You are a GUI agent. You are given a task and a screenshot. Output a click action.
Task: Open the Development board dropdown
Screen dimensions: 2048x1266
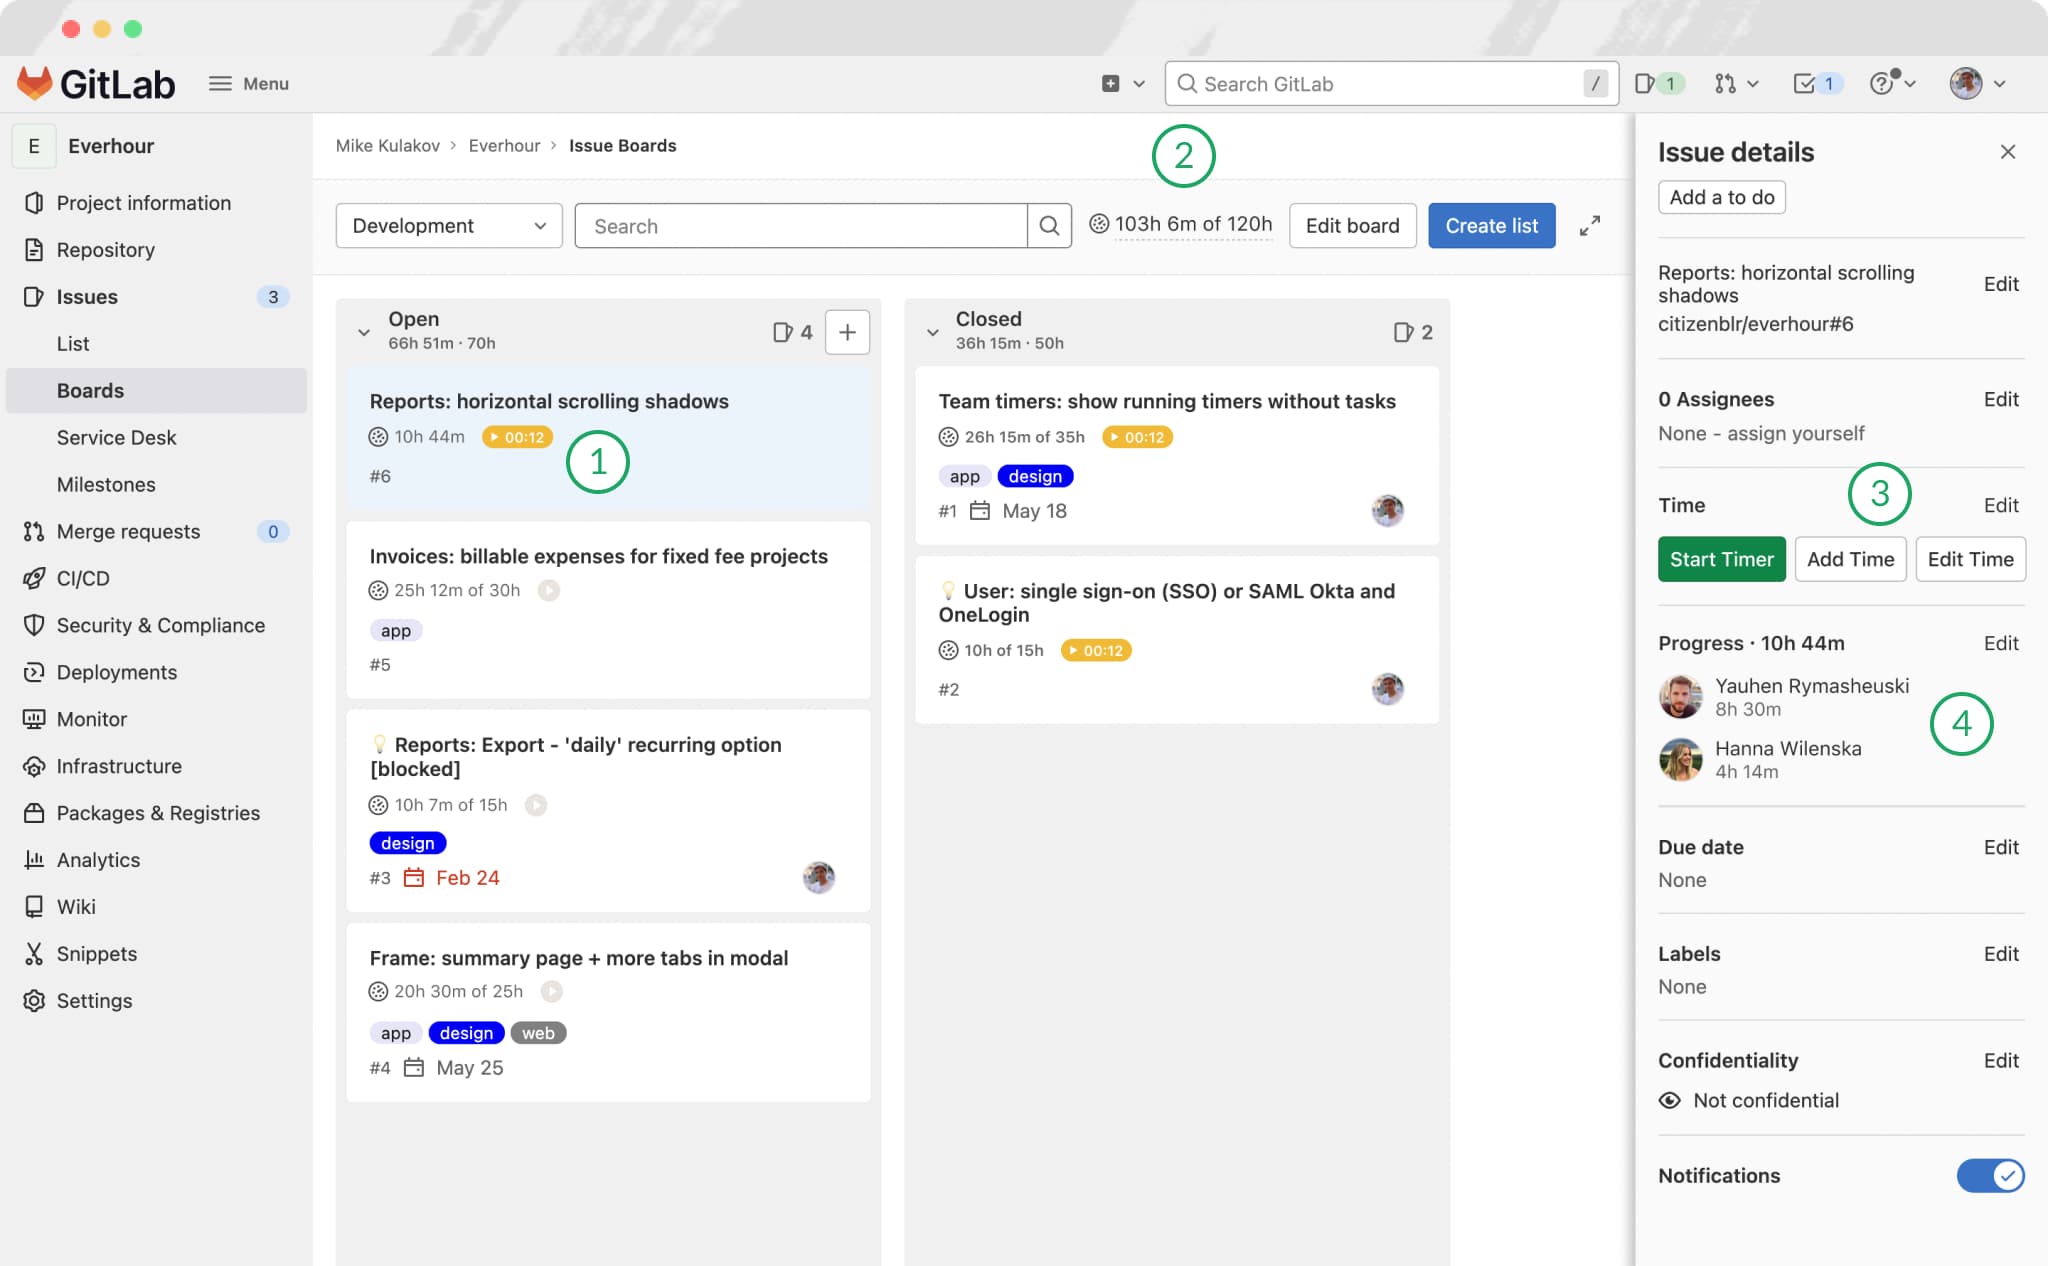click(x=448, y=225)
